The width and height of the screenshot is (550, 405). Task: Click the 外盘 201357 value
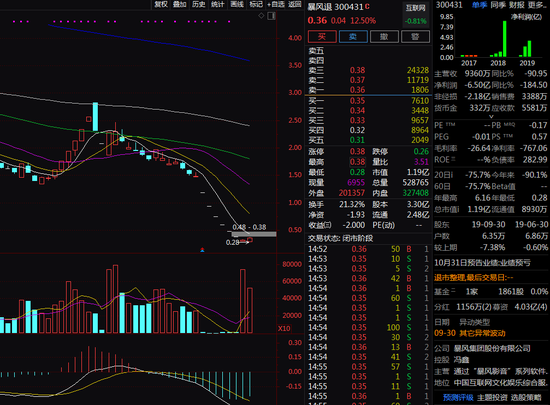[352, 193]
